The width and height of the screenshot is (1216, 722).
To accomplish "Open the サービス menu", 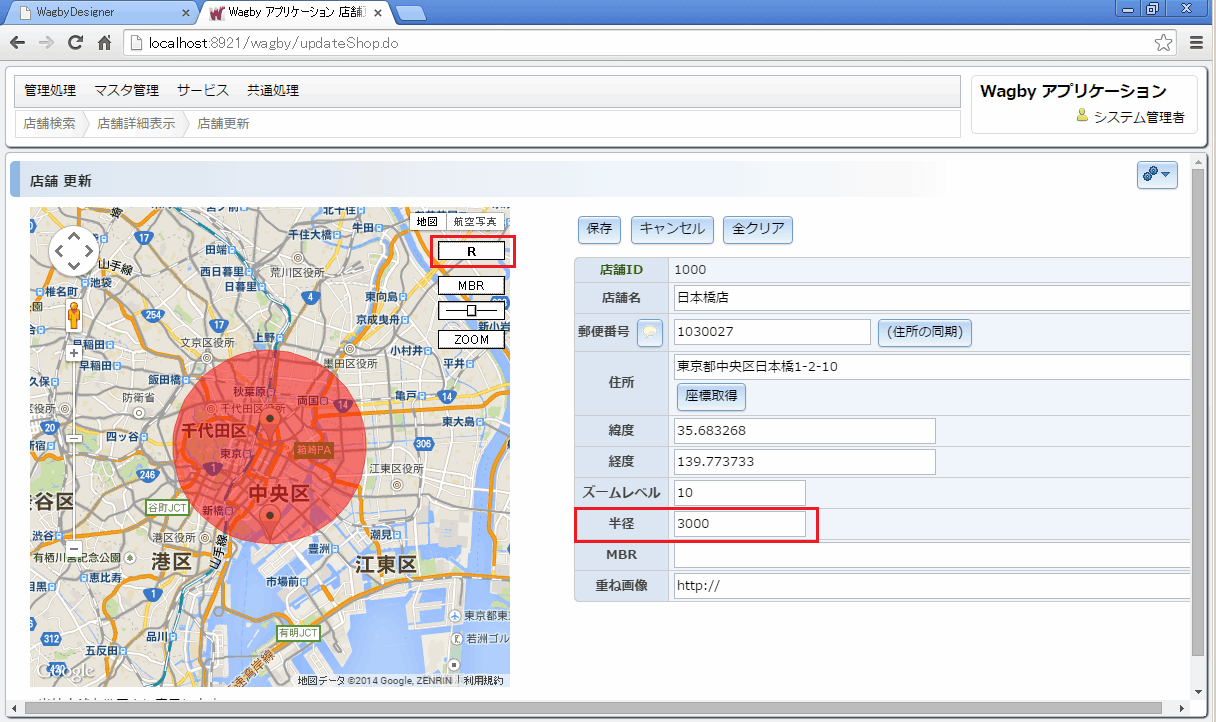I will (203, 90).
